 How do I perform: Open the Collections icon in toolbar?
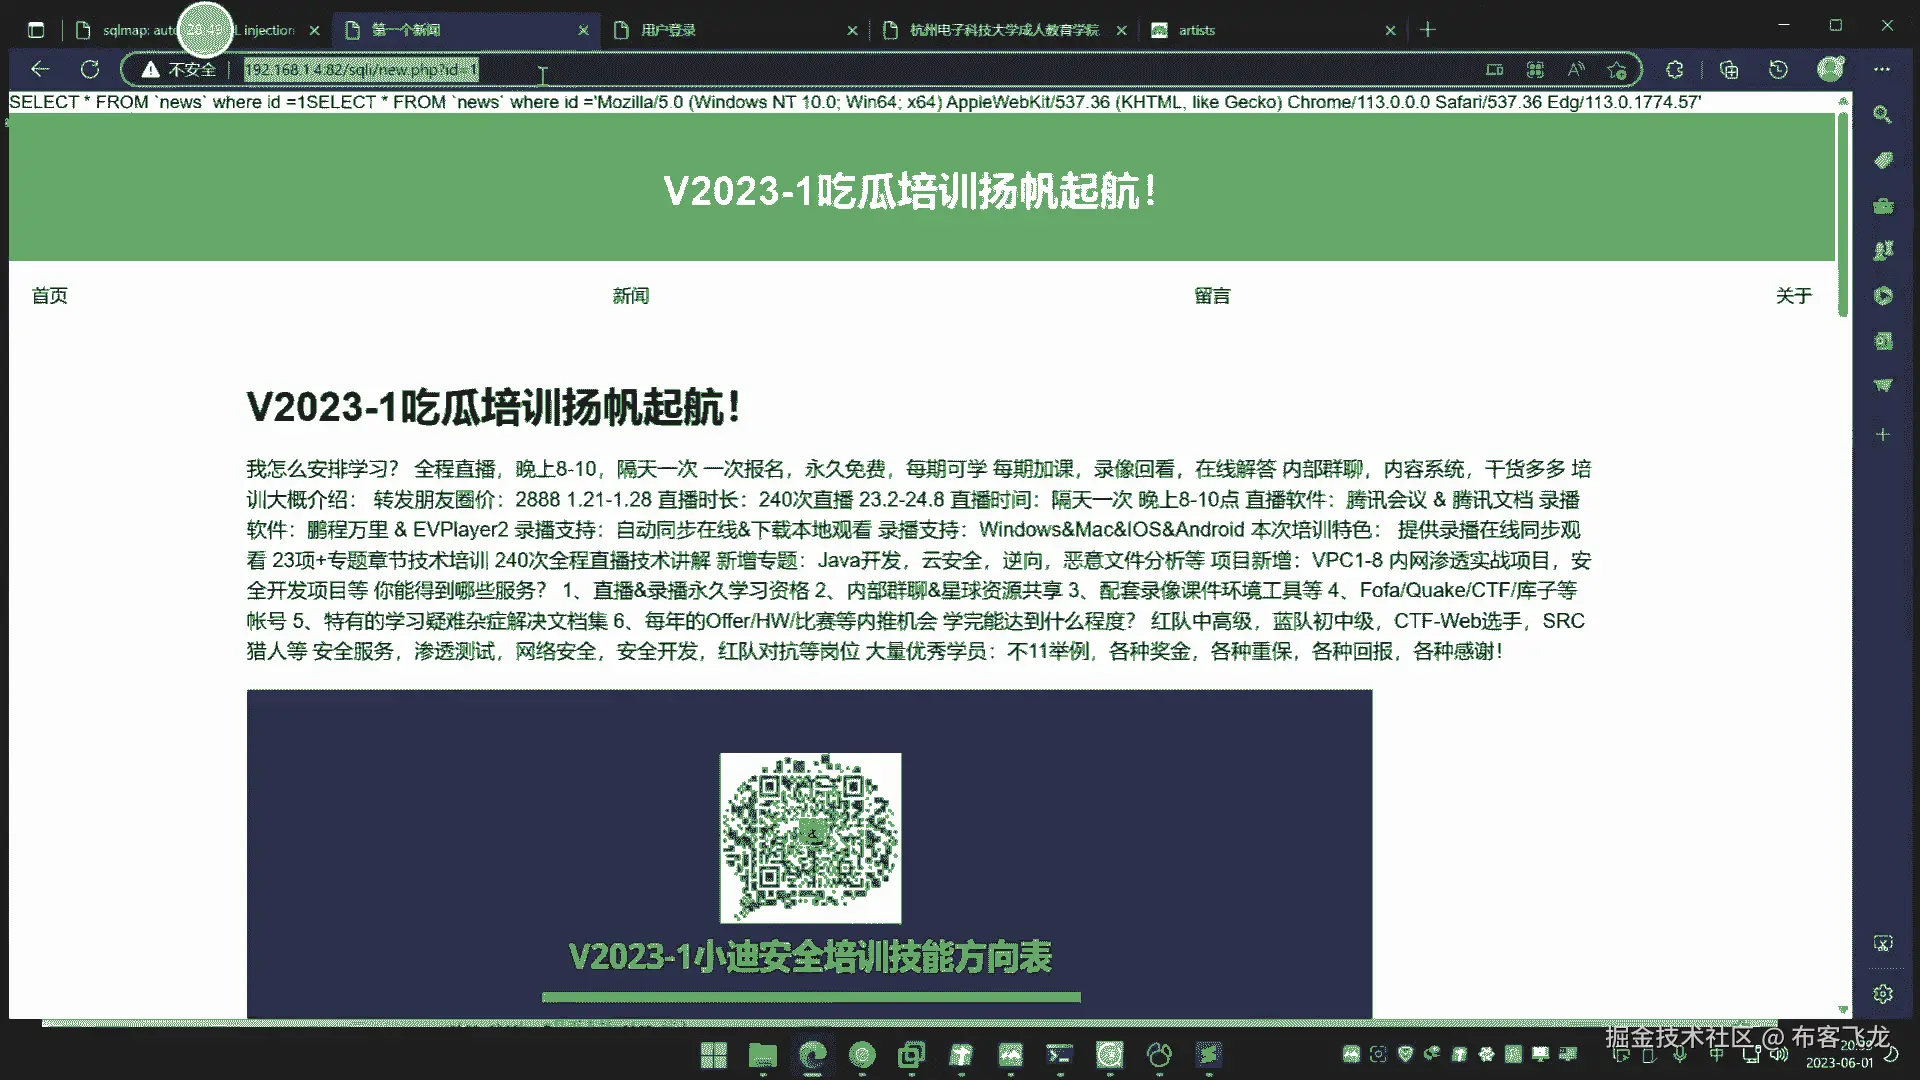click(1729, 69)
